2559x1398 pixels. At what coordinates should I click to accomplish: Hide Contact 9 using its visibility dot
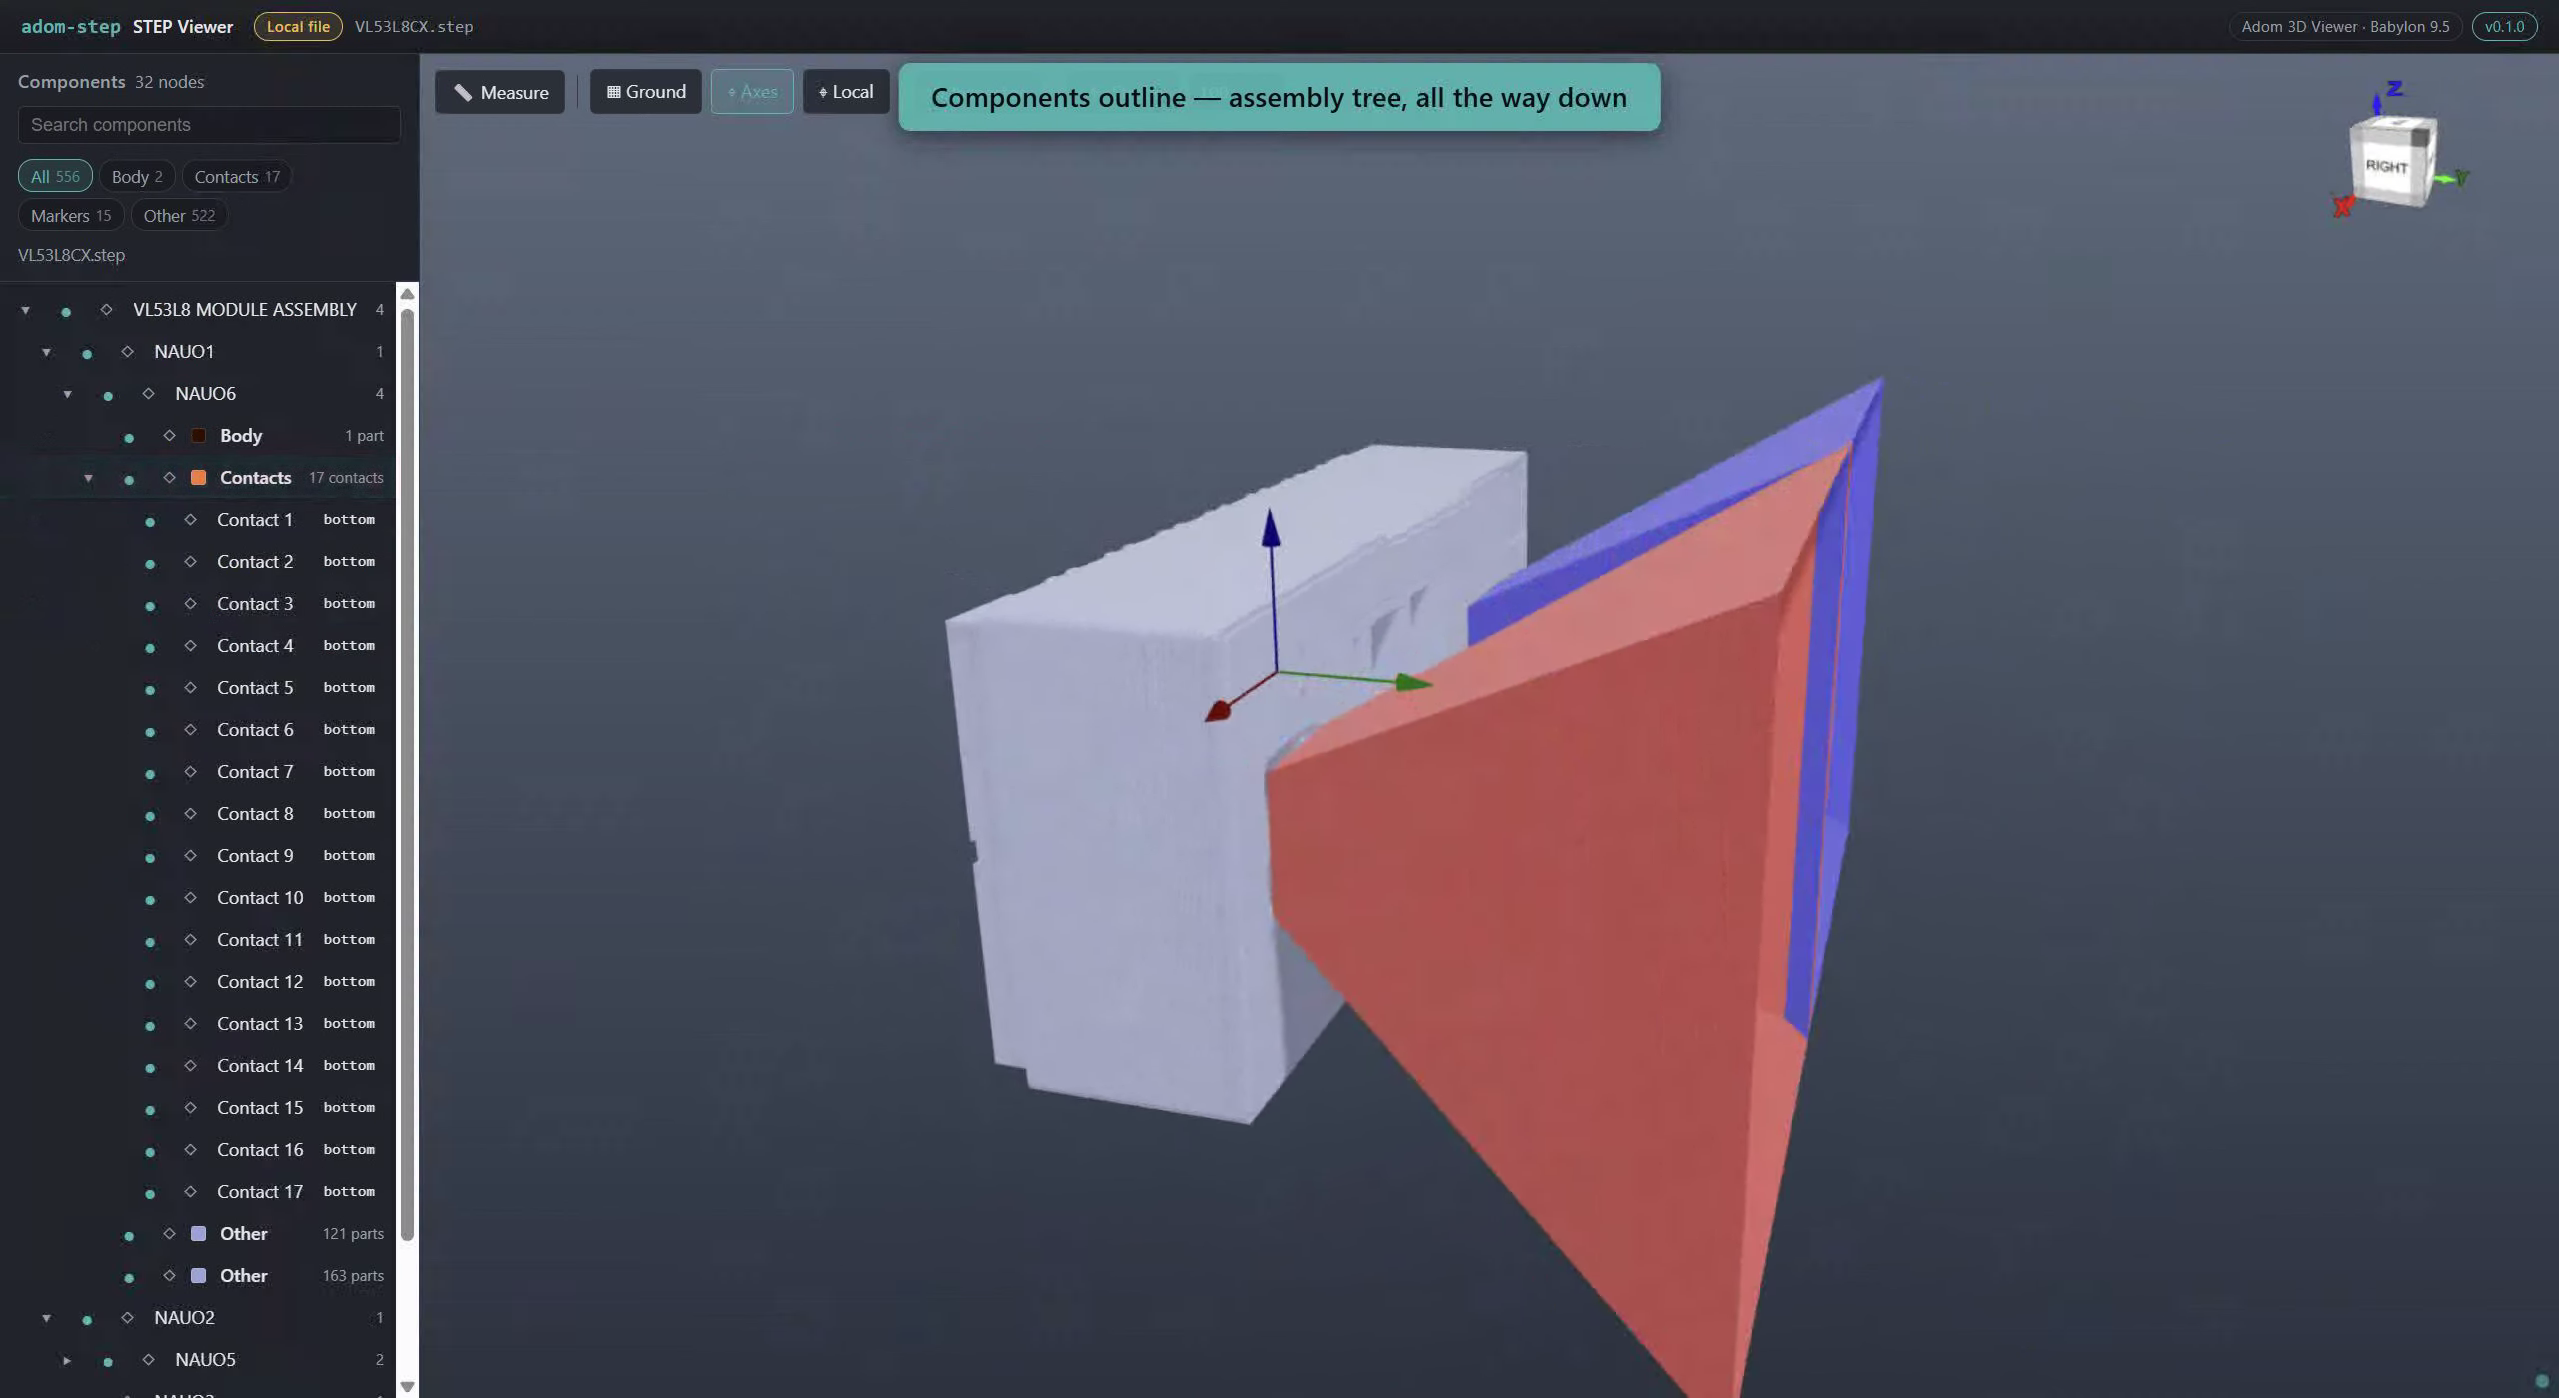click(x=150, y=858)
